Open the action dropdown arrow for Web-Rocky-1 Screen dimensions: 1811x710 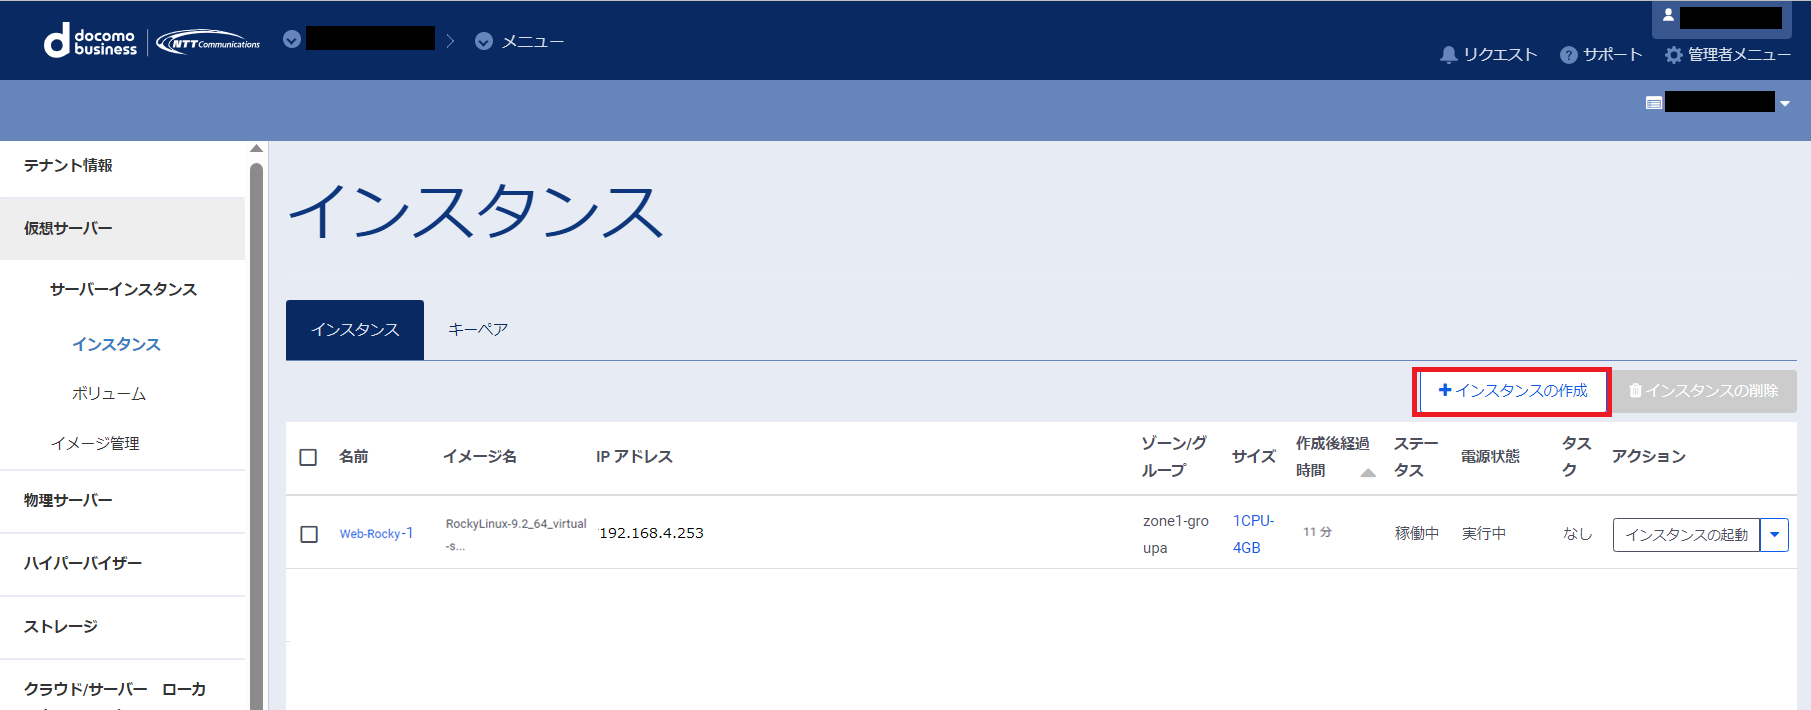[1775, 535]
